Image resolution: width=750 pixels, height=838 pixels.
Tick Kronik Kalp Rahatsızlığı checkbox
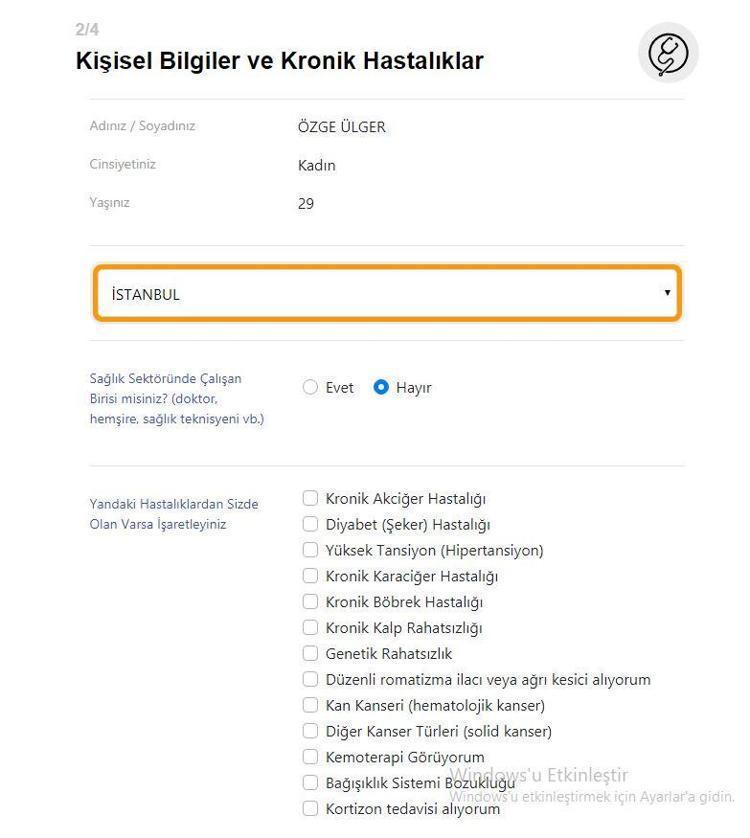pyautogui.click(x=310, y=627)
